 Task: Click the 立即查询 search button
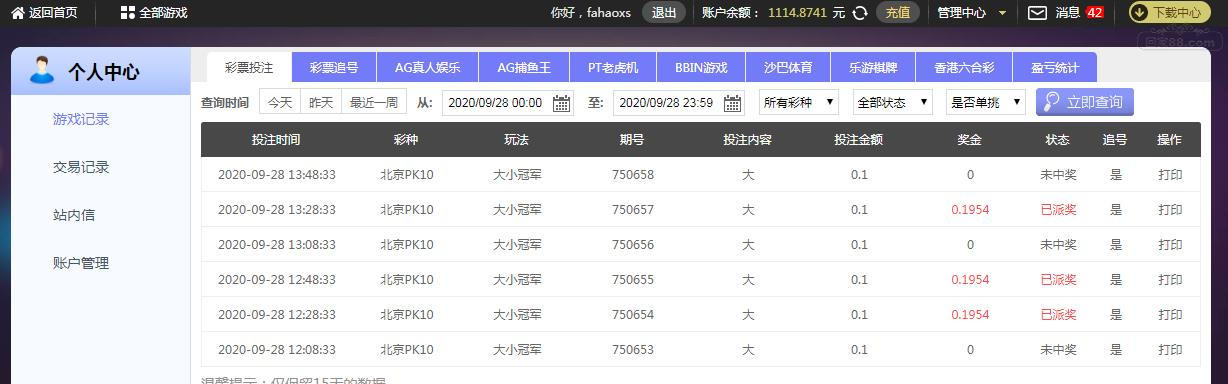[x=1085, y=102]
